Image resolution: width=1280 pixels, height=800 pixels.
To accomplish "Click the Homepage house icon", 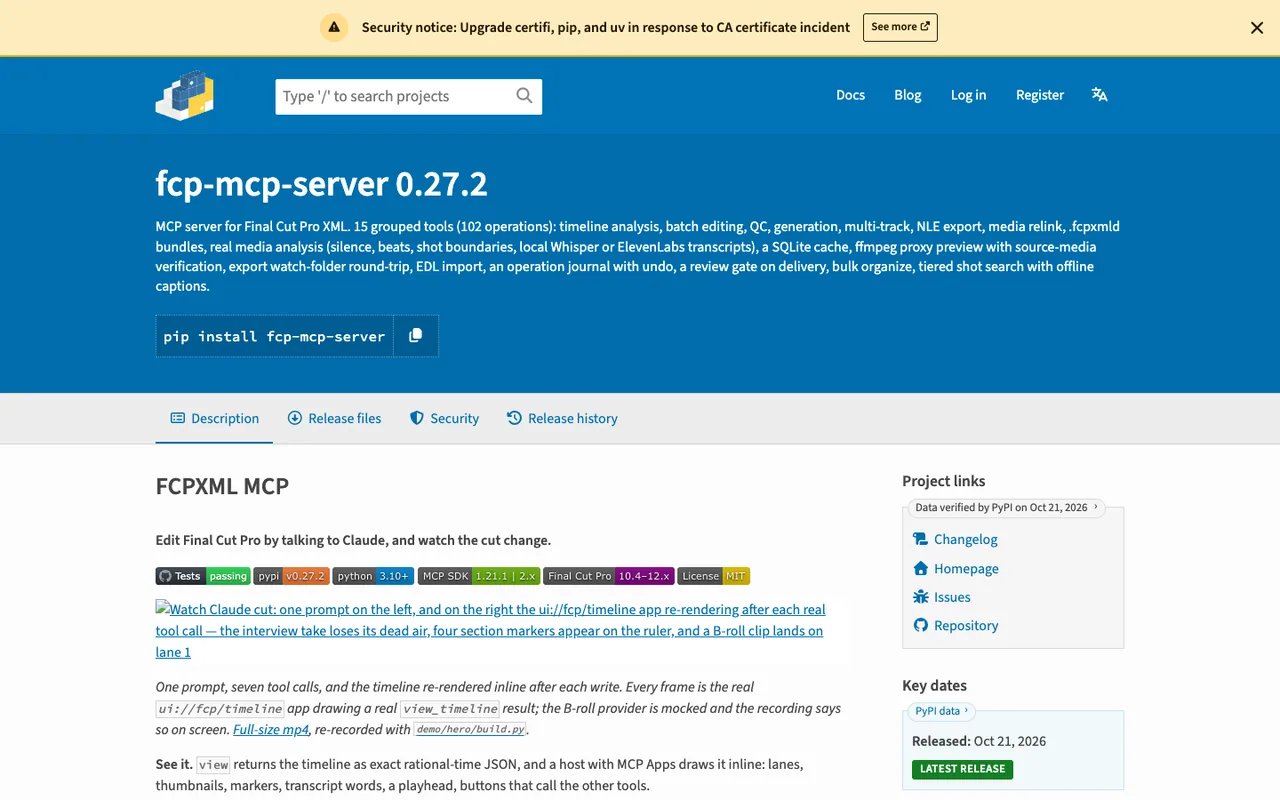I will 921,568.
